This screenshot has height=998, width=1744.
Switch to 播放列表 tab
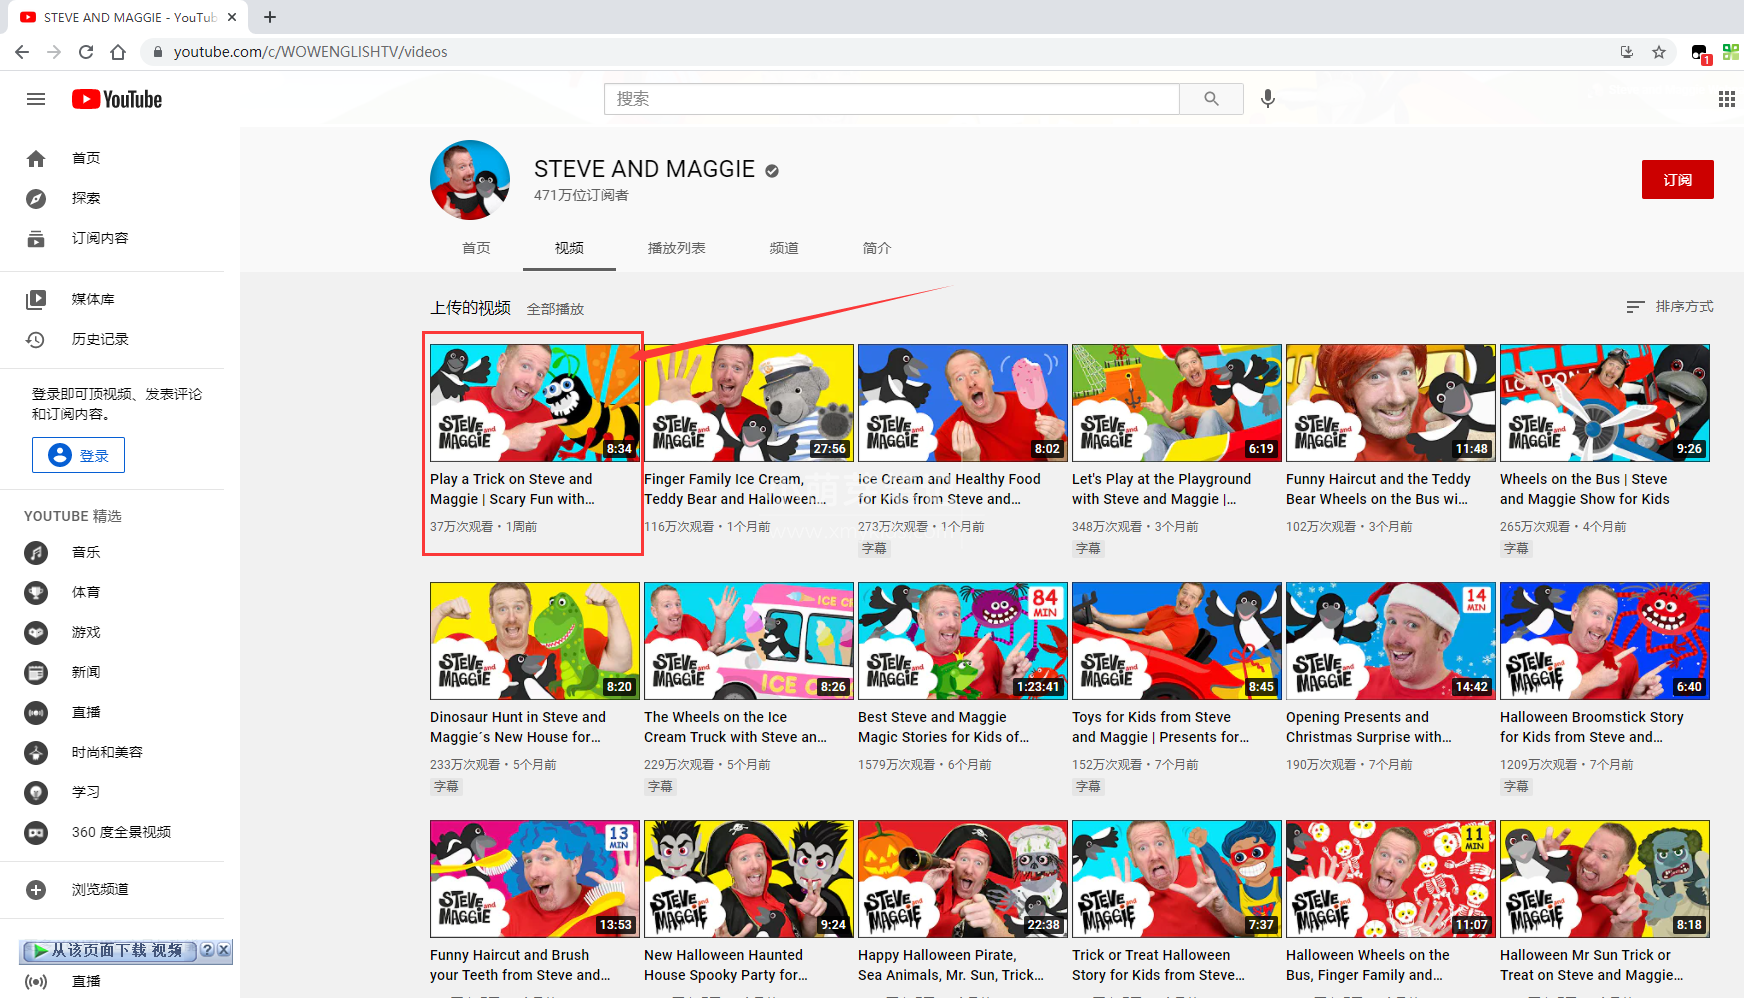click(x=677, y=248)
